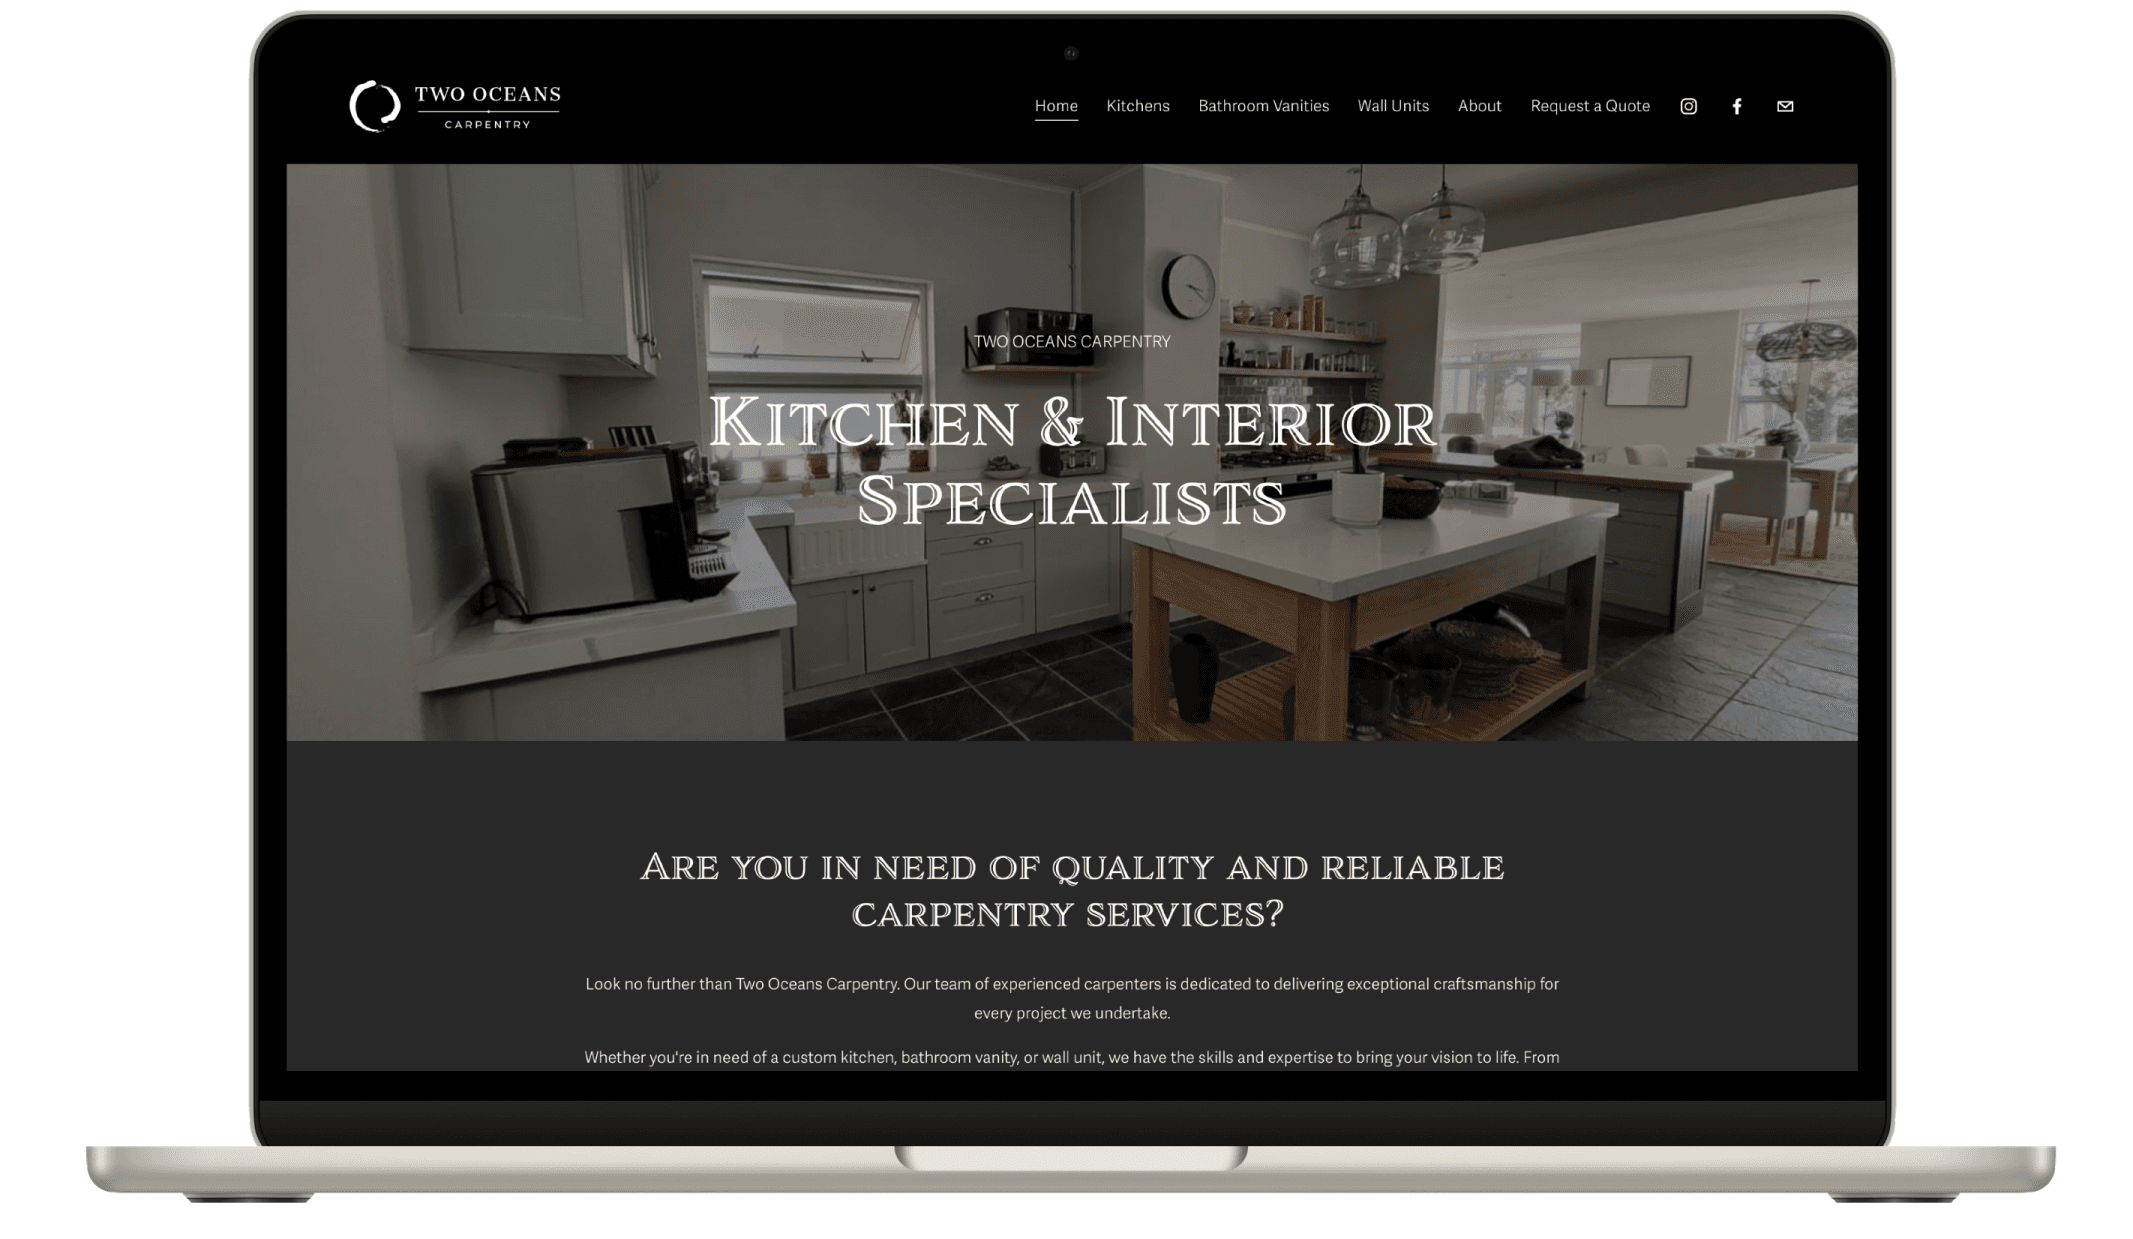Click the Request a Quote button
This screenshot has width=2133, height=1239.
pyautogui.click(x=1590, y=105)
